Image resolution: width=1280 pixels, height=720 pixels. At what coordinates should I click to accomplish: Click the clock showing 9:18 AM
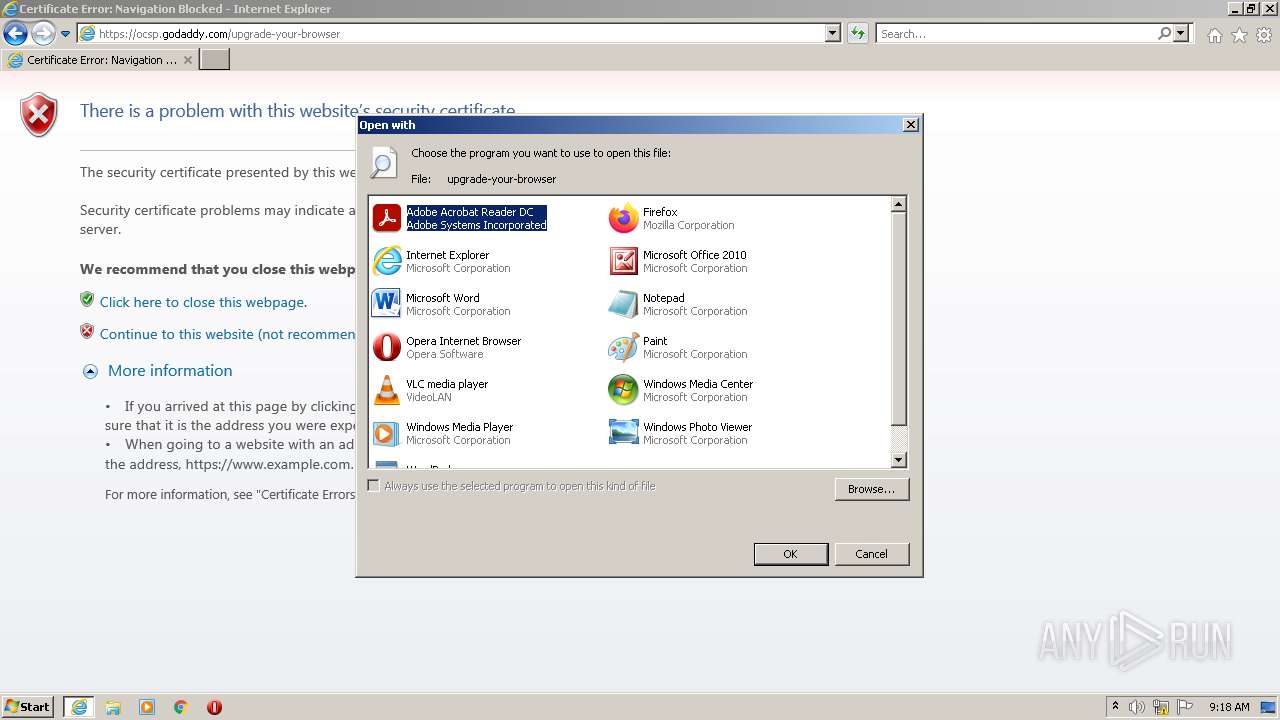pos(1229,707)
